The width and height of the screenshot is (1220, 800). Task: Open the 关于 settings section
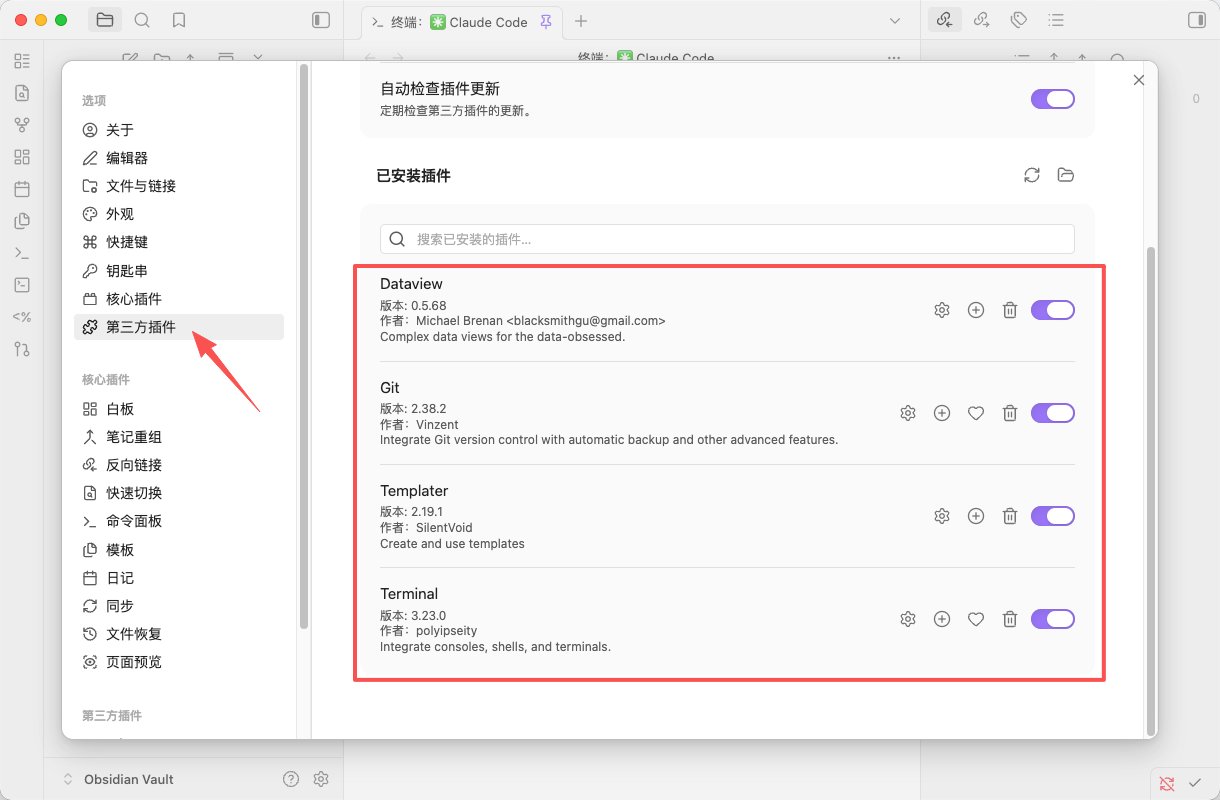179,130
